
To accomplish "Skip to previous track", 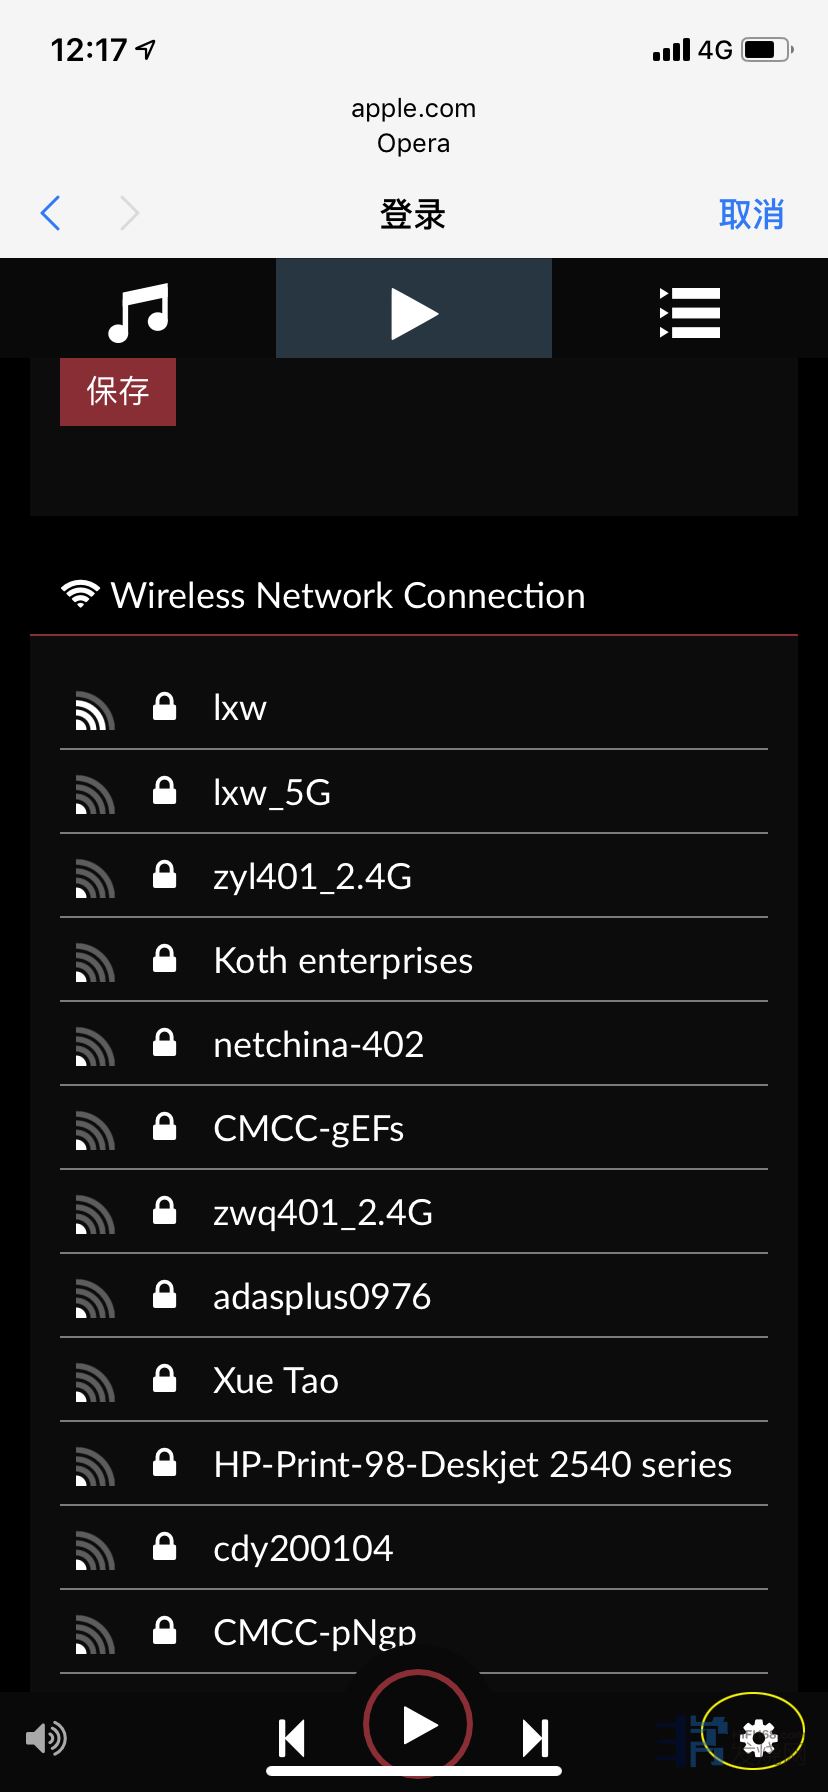I will coord(292,1738).
